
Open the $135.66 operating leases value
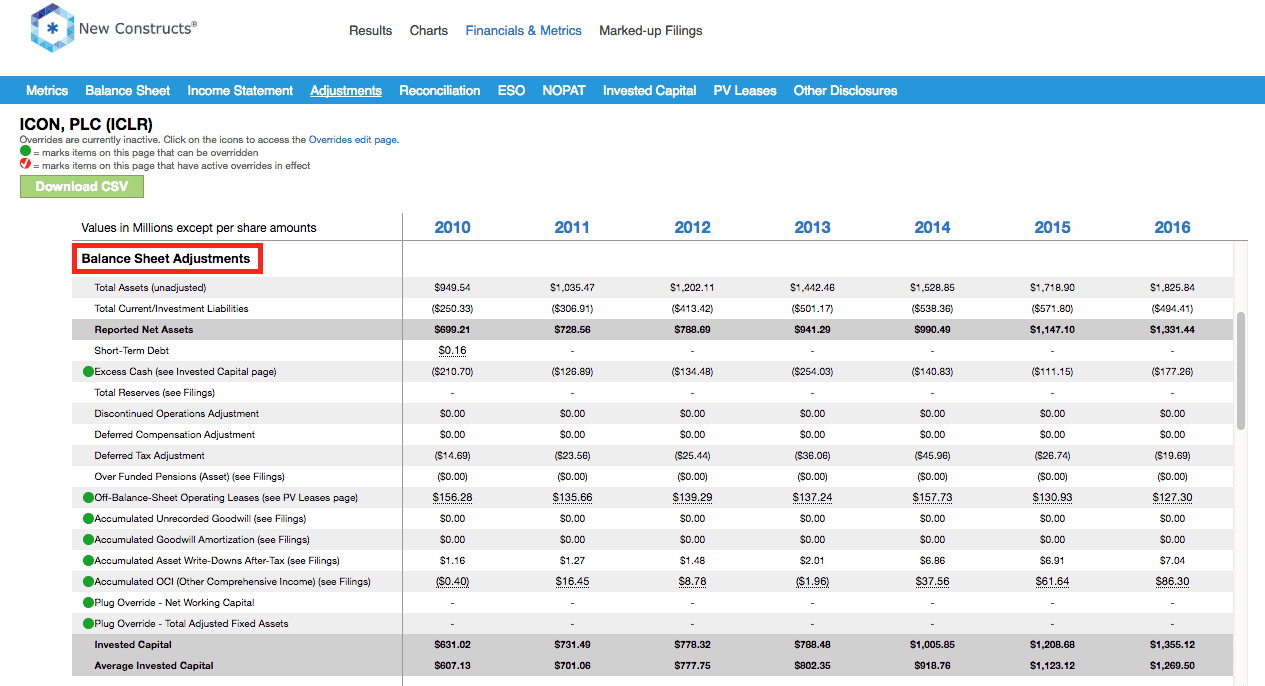[572, 497]
